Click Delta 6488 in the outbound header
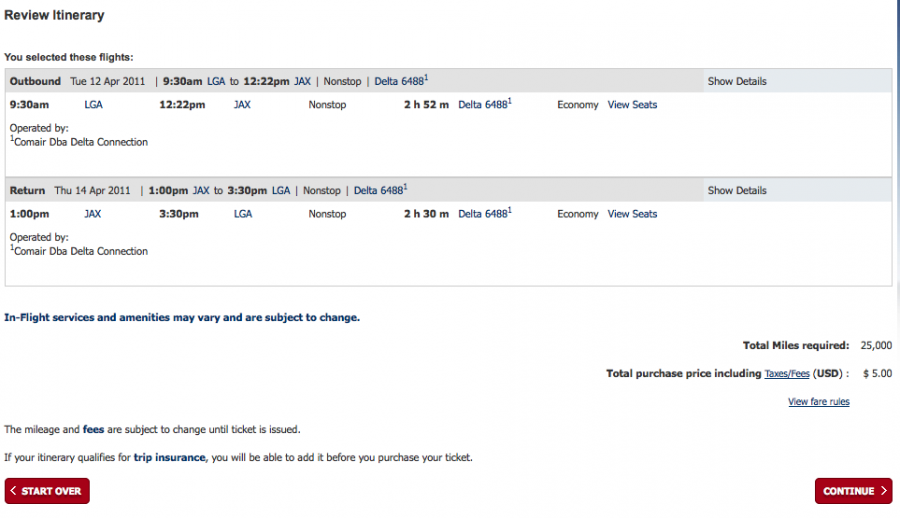Image resolution: width=900 pixels, height=518 pixels. tap(399, 81)
